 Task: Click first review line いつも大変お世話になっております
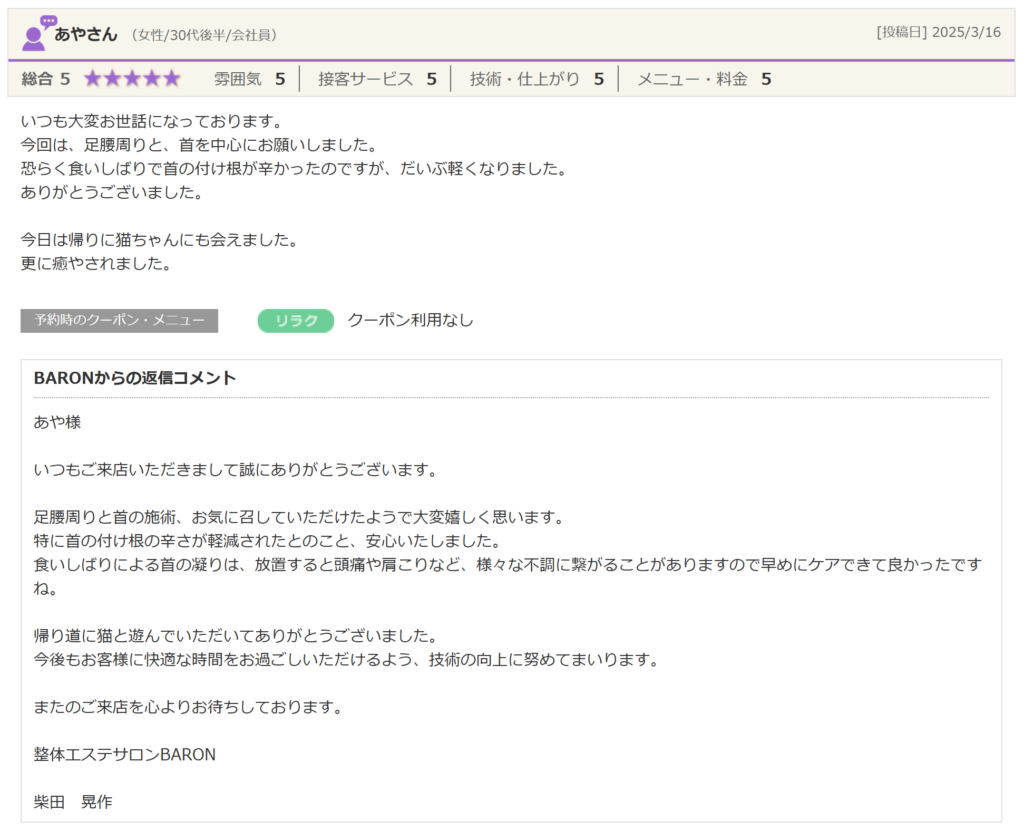point(152,121)
